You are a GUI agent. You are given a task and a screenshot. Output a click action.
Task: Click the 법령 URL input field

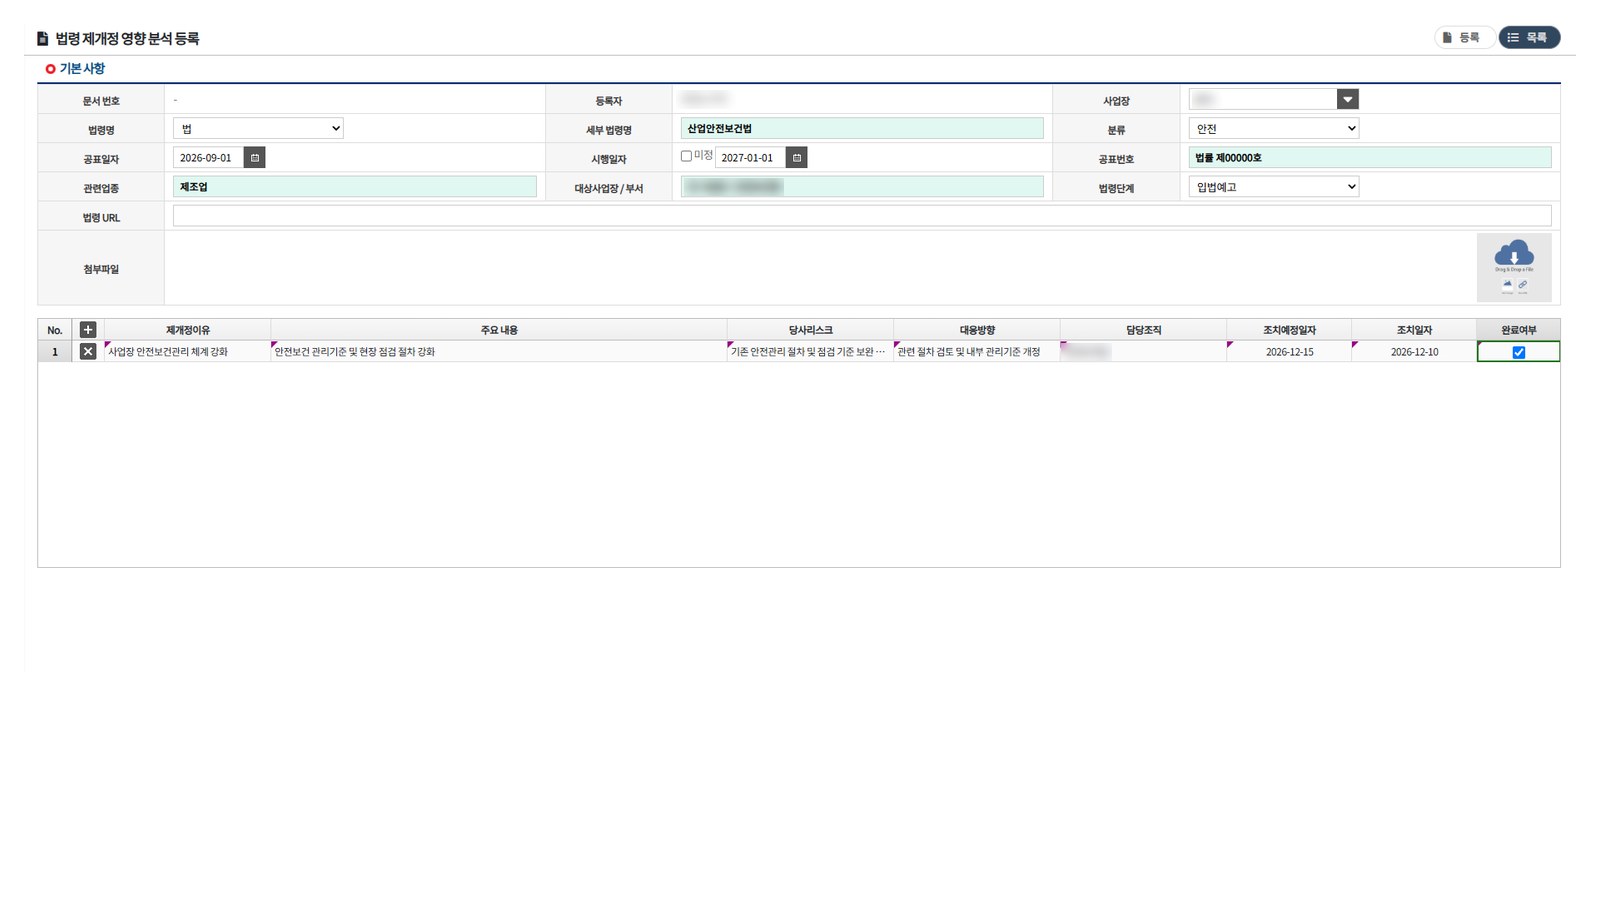[x=862, y=215]
